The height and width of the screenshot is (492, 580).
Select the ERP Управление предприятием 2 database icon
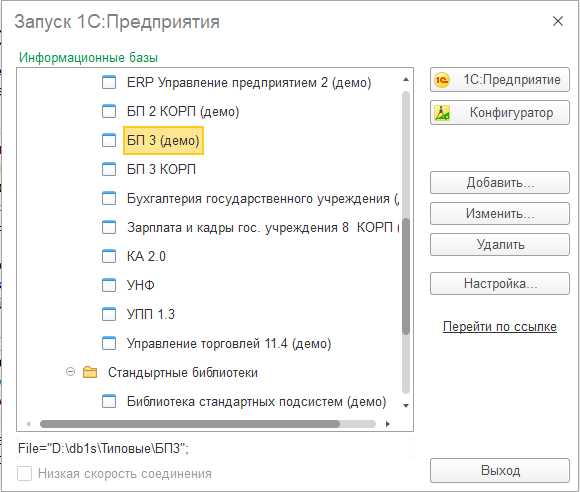(109, 82)
